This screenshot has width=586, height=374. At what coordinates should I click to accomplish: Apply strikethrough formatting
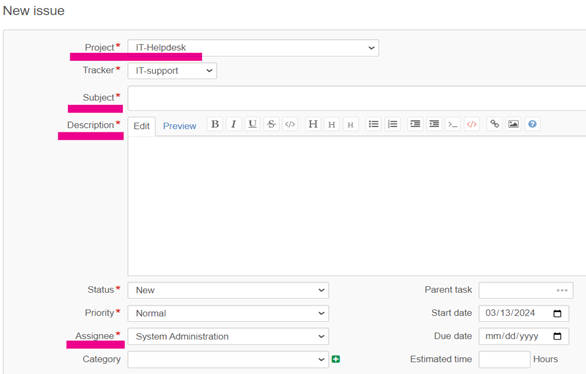coord(271,124)
